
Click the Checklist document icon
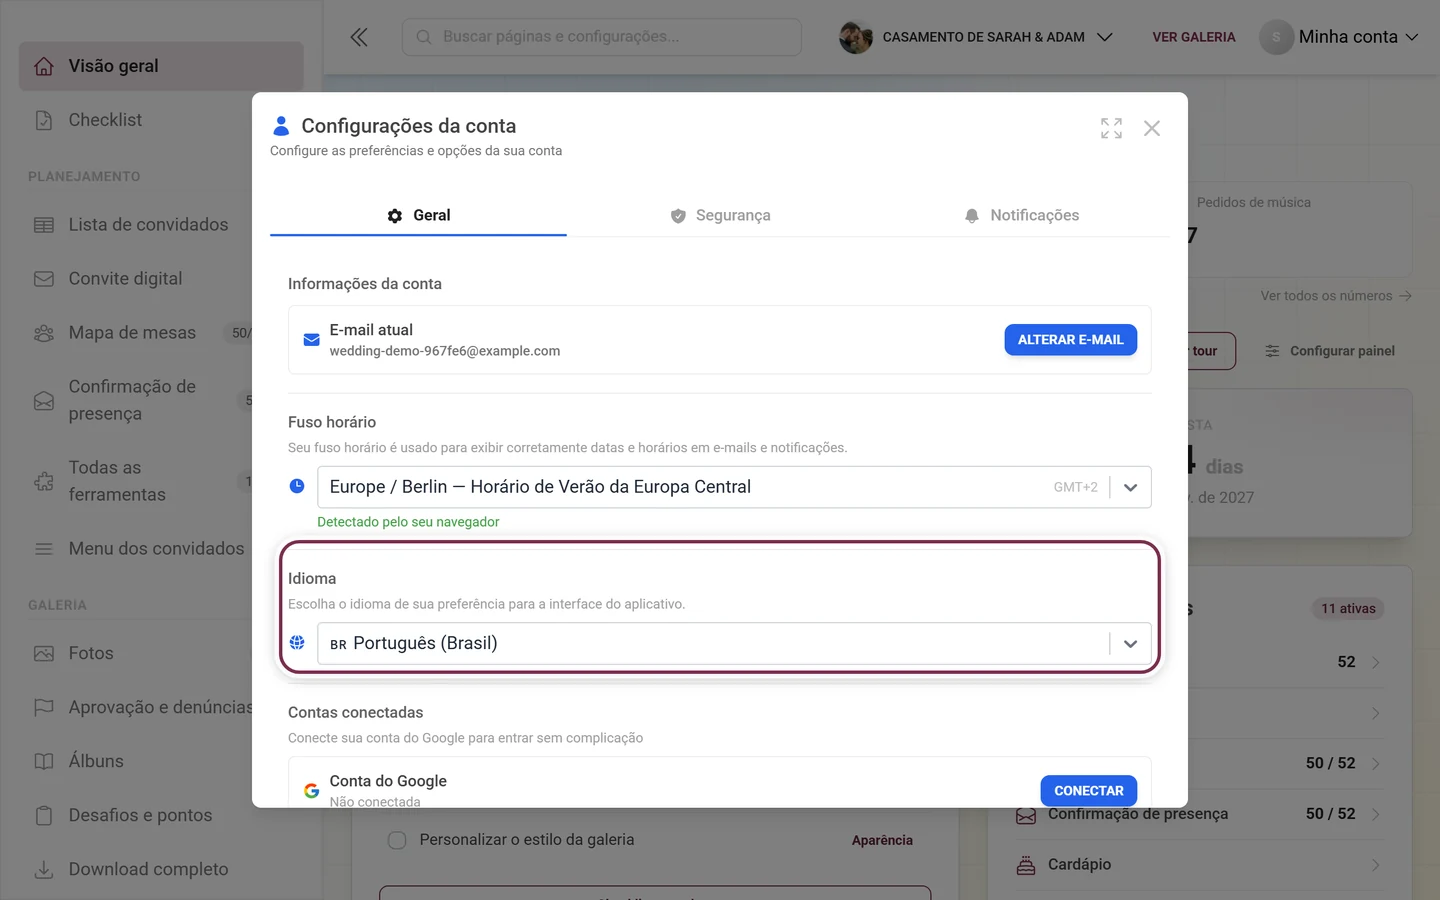(x=44, y=120)
